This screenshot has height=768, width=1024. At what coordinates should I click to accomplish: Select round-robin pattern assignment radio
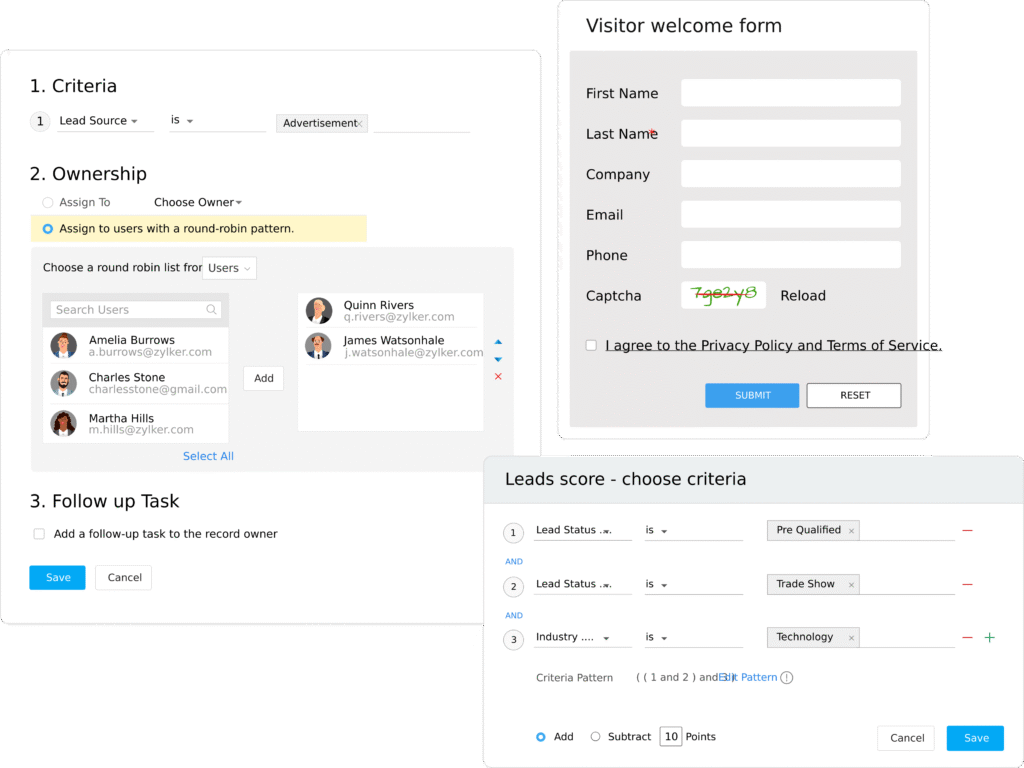[48, 229]
